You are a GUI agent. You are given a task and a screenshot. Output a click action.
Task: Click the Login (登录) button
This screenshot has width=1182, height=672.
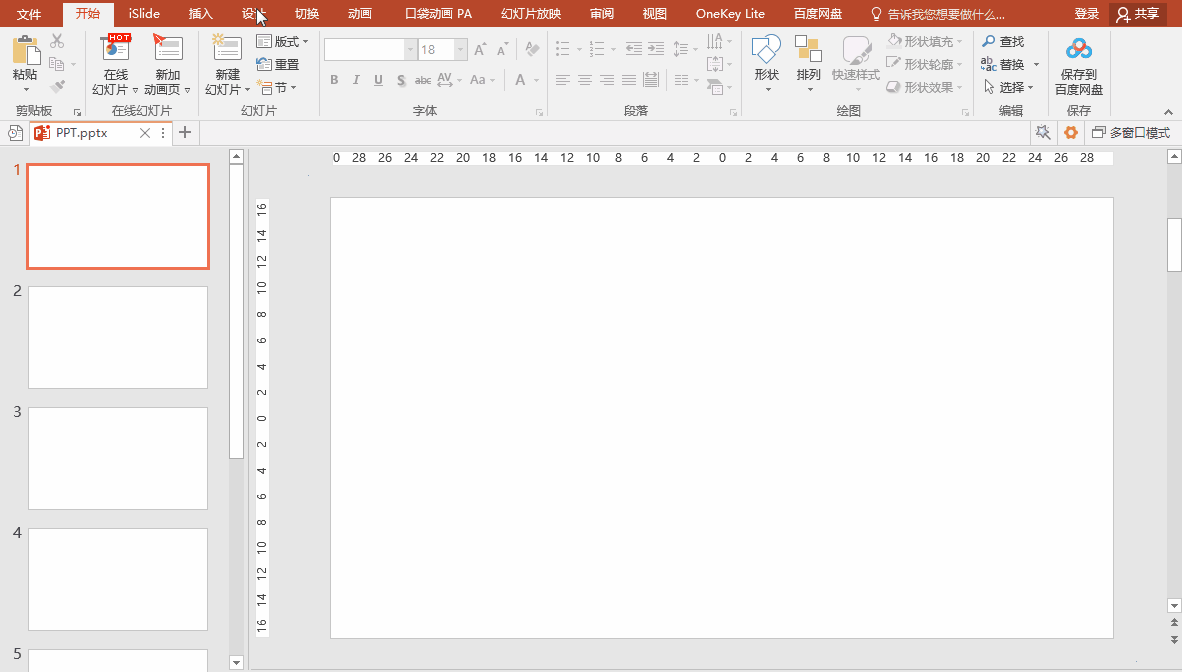[x=1087, y=14]
